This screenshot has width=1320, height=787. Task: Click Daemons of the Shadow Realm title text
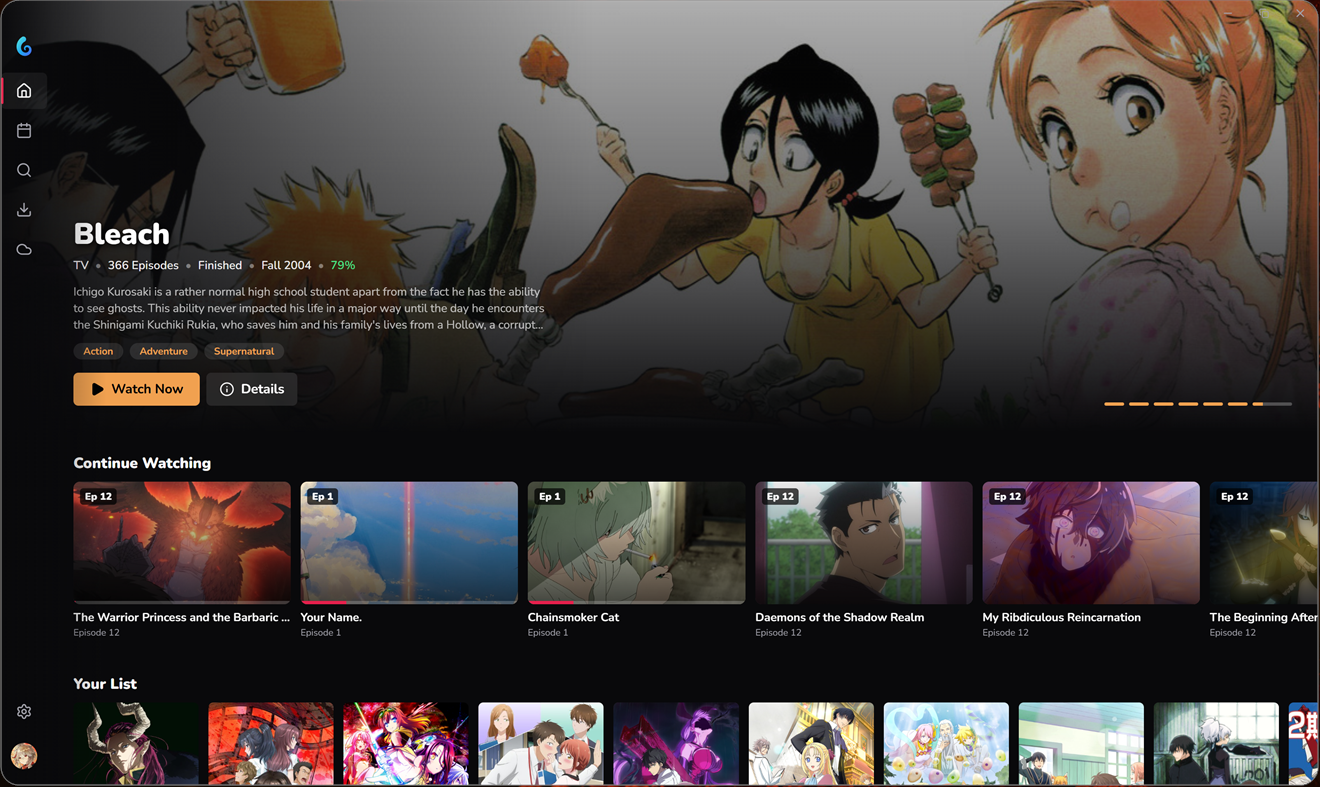click(x=840, y=617)
